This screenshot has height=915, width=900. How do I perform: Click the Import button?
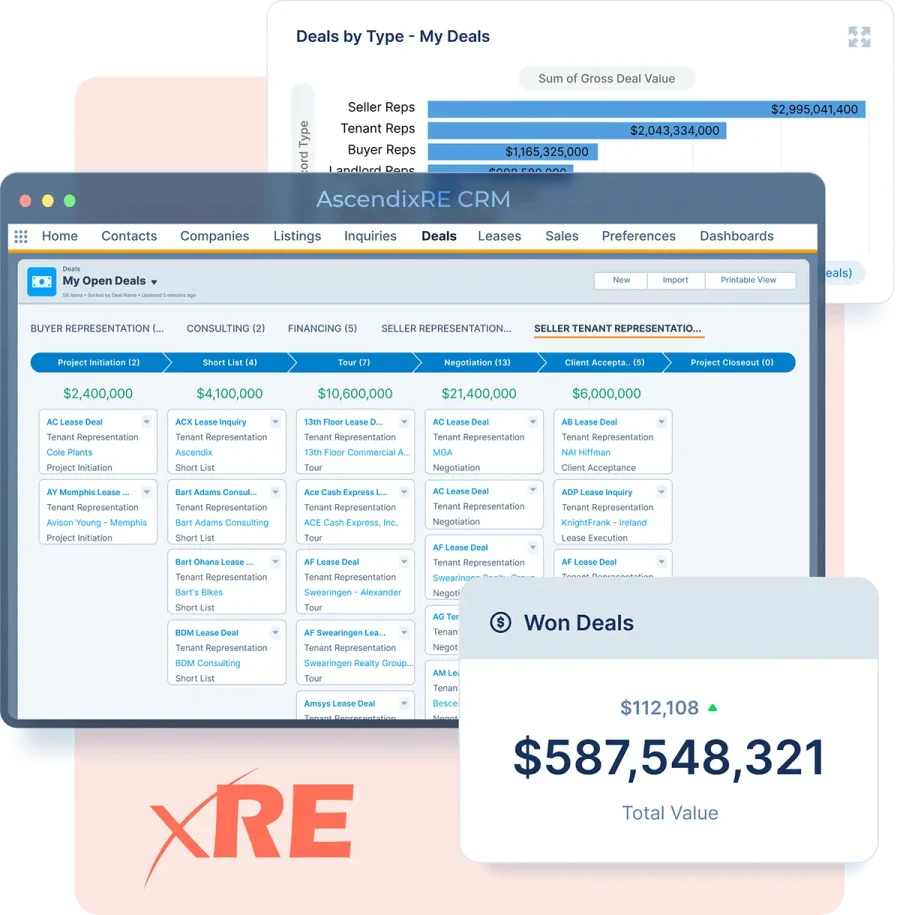click(x=675, y=280)
